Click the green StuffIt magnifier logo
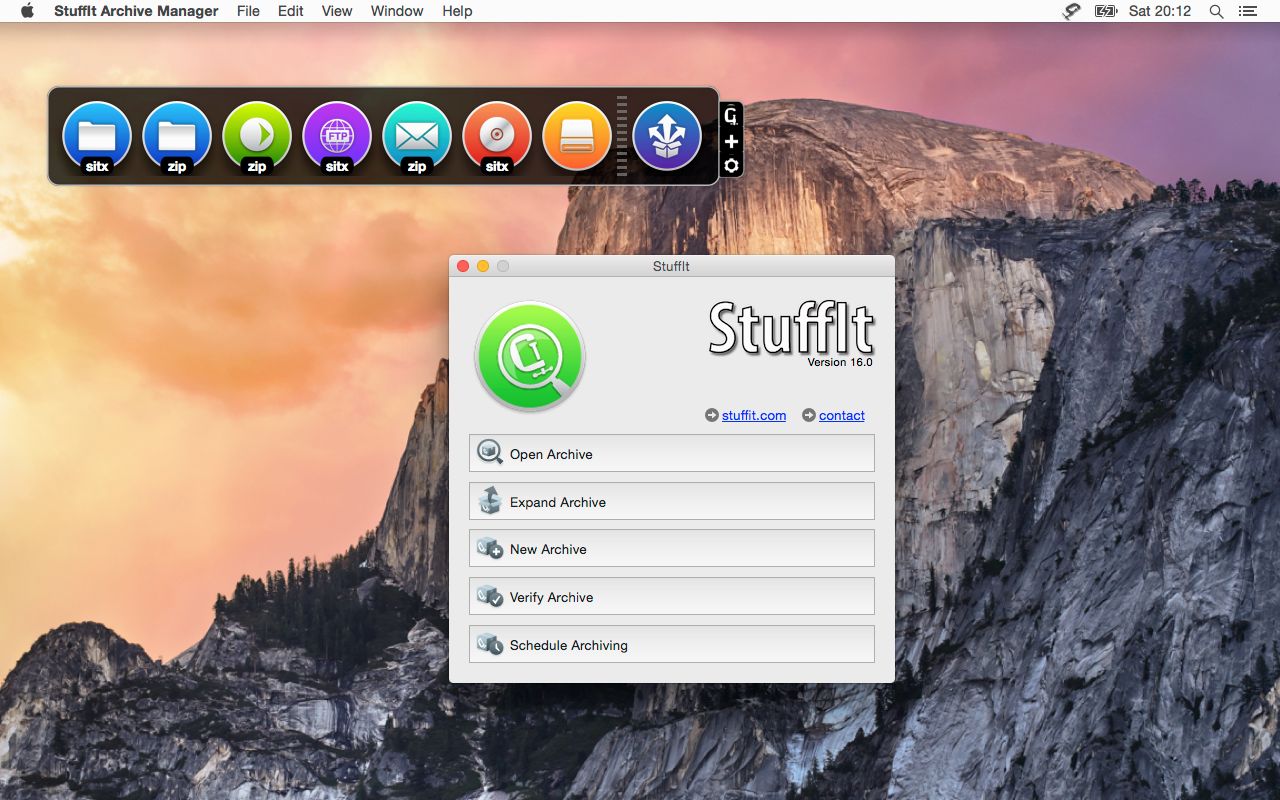The image size is (1280, 800). pos(530,357)
